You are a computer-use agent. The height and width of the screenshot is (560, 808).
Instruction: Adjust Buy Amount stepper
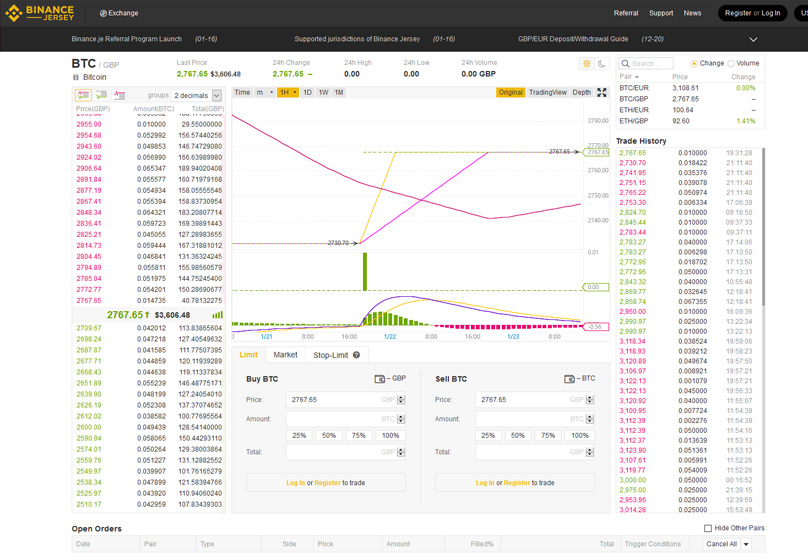(x=401, y=419)
